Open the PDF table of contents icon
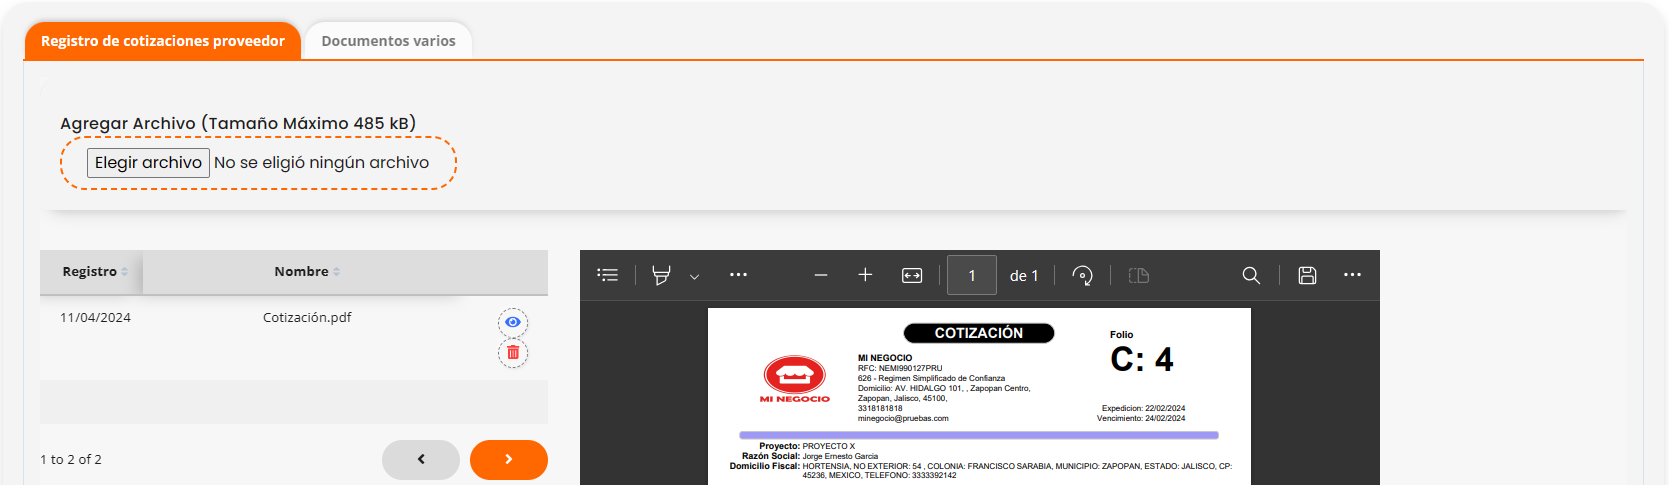 608,275
